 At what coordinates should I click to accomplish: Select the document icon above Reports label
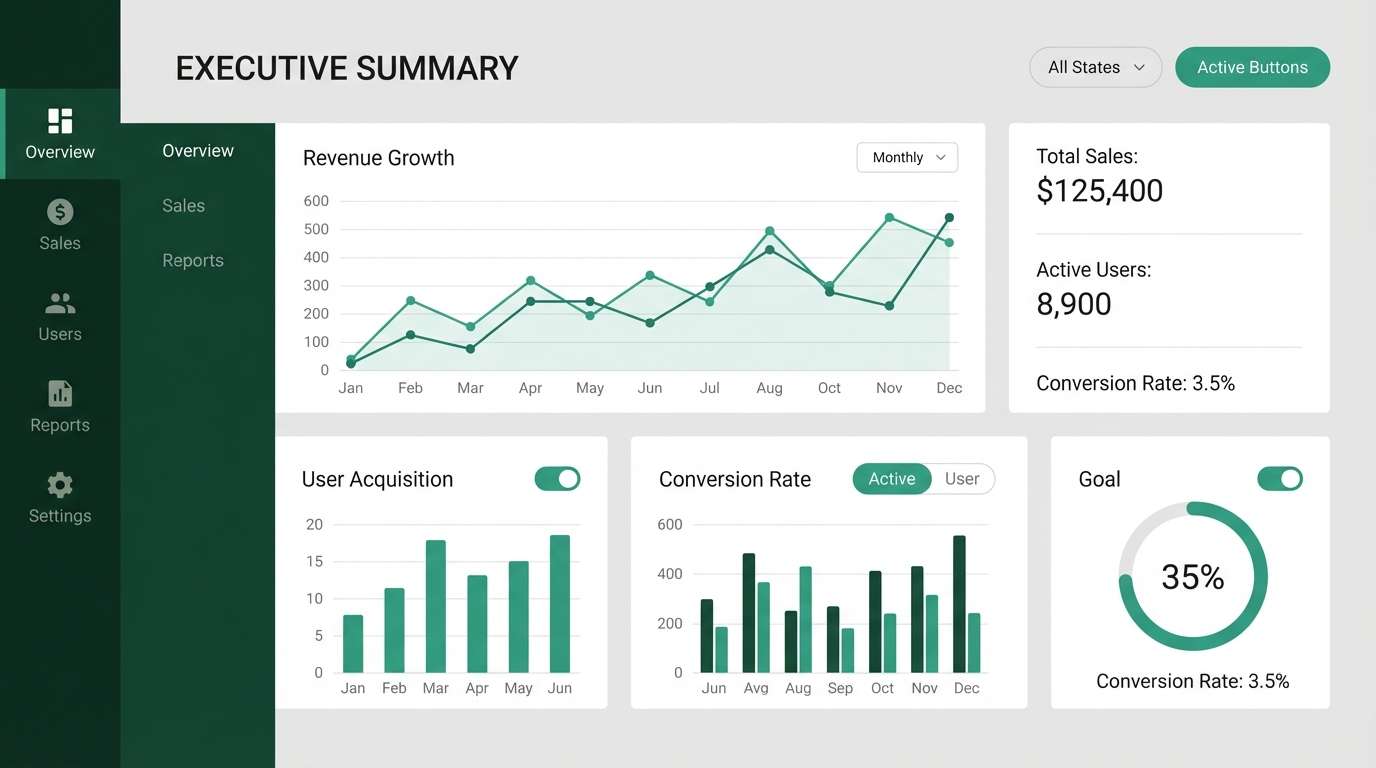pyautogui.click(x=59, y=393)
